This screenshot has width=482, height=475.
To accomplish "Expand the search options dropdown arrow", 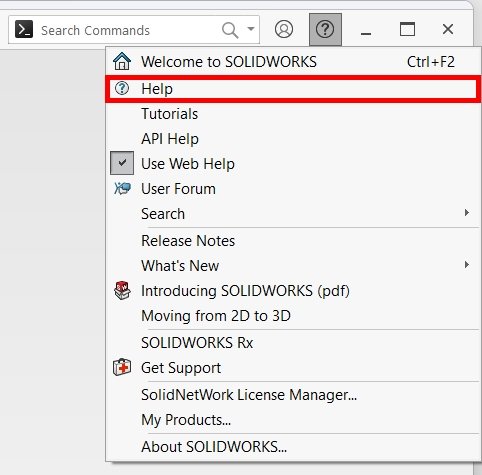I will 251,29.
